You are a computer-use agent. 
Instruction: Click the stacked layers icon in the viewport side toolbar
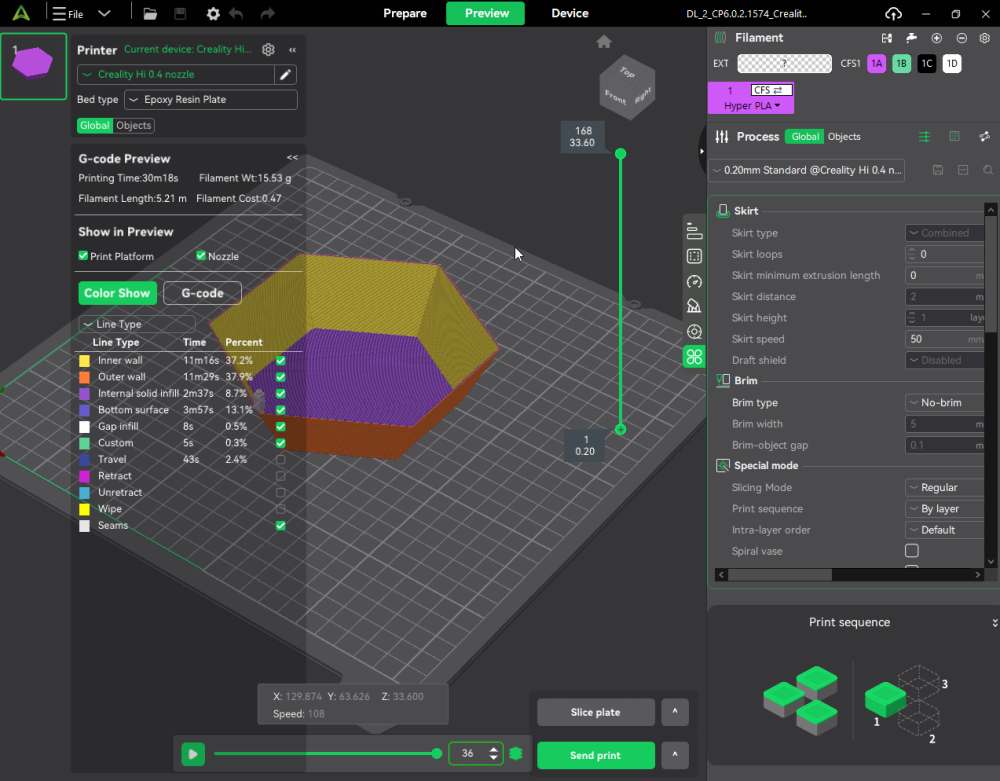pos(694,231)
